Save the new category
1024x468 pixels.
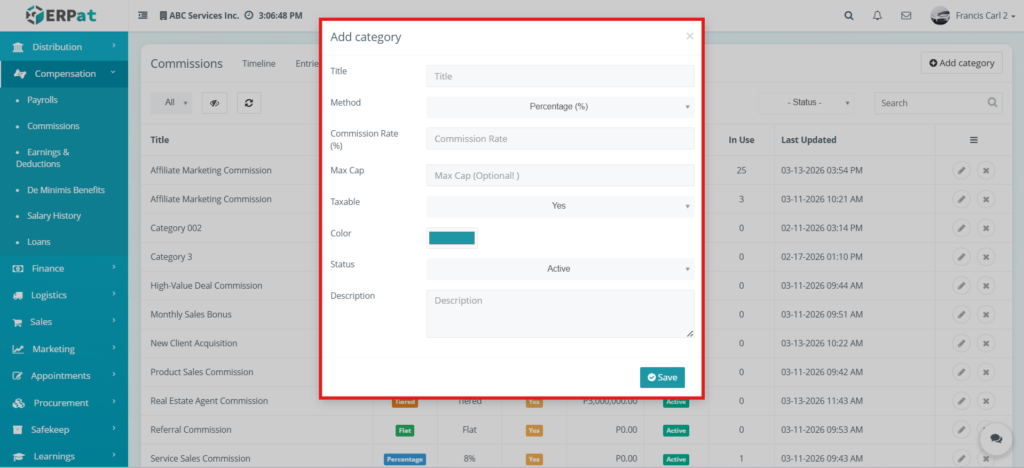click(x=662, y=377)
